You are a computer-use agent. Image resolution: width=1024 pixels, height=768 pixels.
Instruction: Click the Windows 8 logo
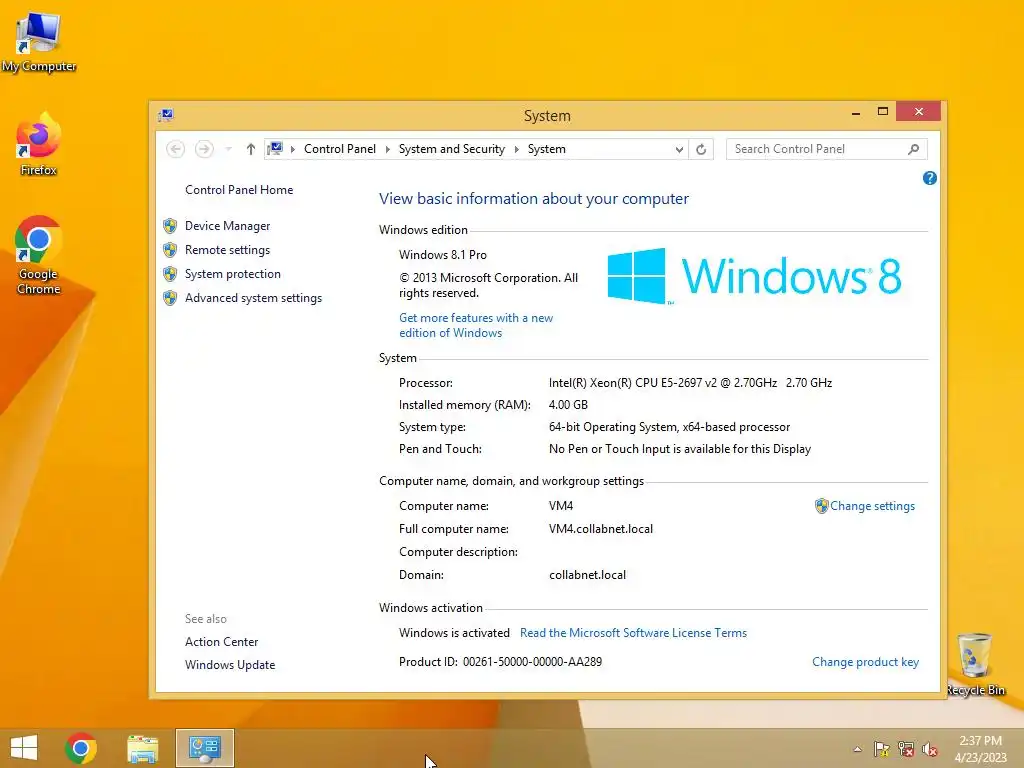click(754, 276)
